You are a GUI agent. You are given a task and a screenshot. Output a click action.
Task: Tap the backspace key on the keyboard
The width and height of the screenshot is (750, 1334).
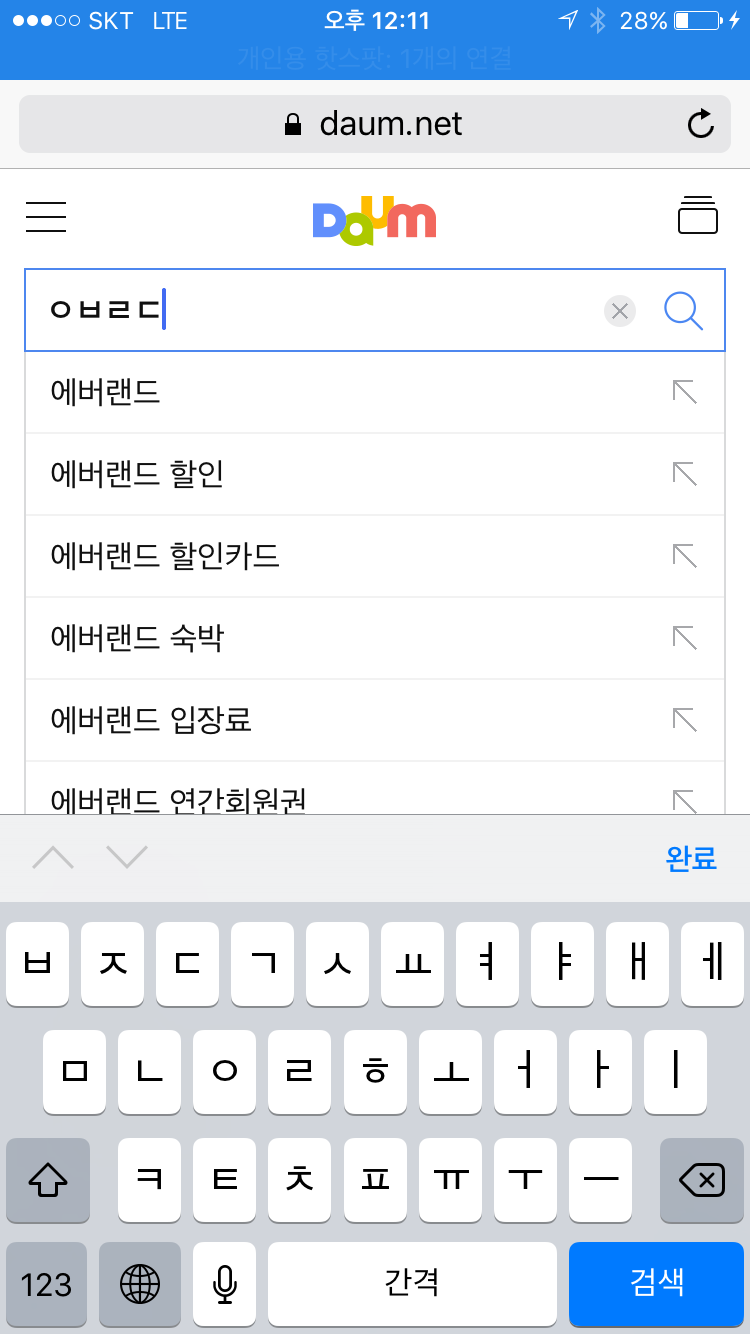point(700,1181)
